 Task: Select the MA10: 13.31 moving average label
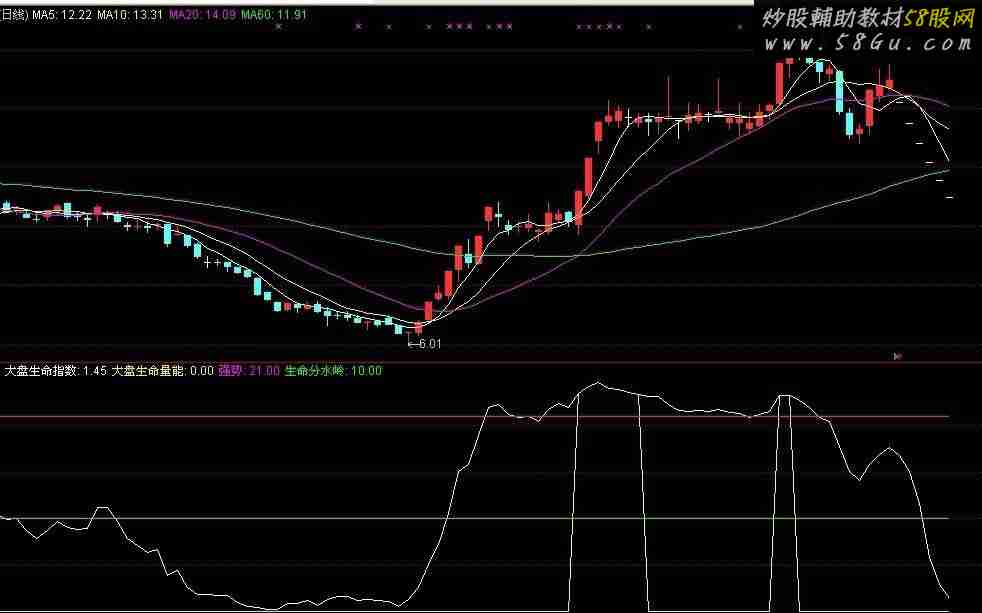pos(130,14)
